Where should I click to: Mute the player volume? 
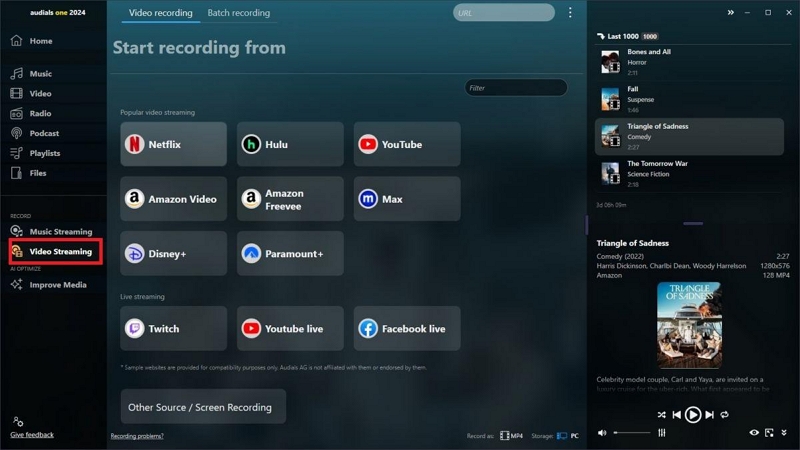pos(602,433)
